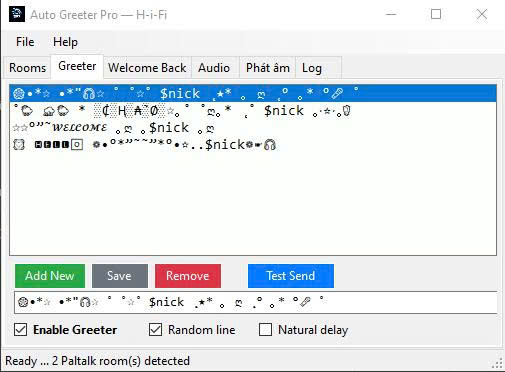Toggle the Enable Greeter checkbox
This screenshot has width=505, height=372.
[21, 330]
